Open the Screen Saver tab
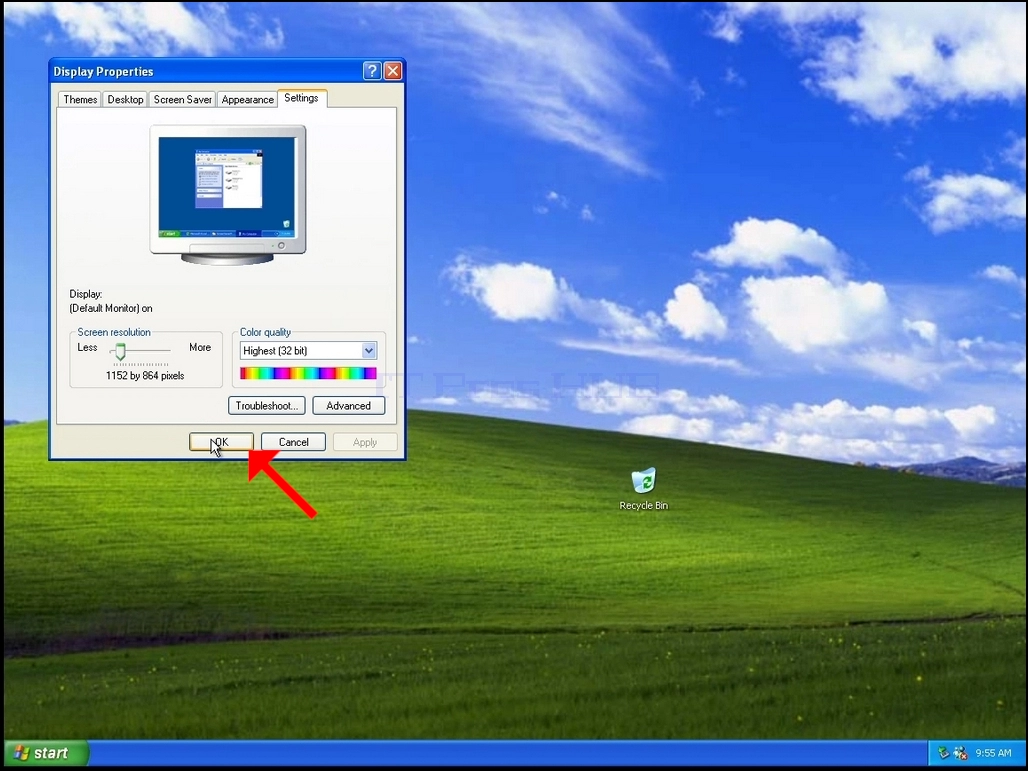This screenshot has width=1028, height=771. tap(182, 99)
